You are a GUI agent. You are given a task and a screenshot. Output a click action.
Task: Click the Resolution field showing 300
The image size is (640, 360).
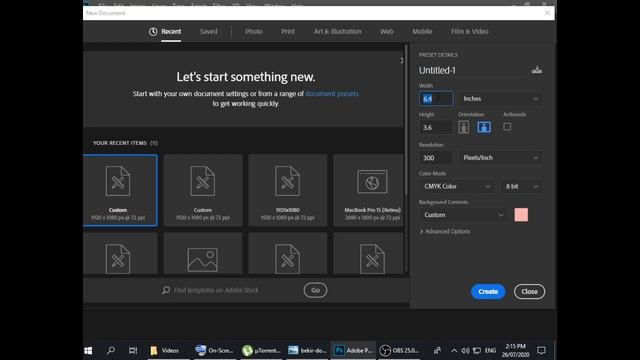click(436, 158)
